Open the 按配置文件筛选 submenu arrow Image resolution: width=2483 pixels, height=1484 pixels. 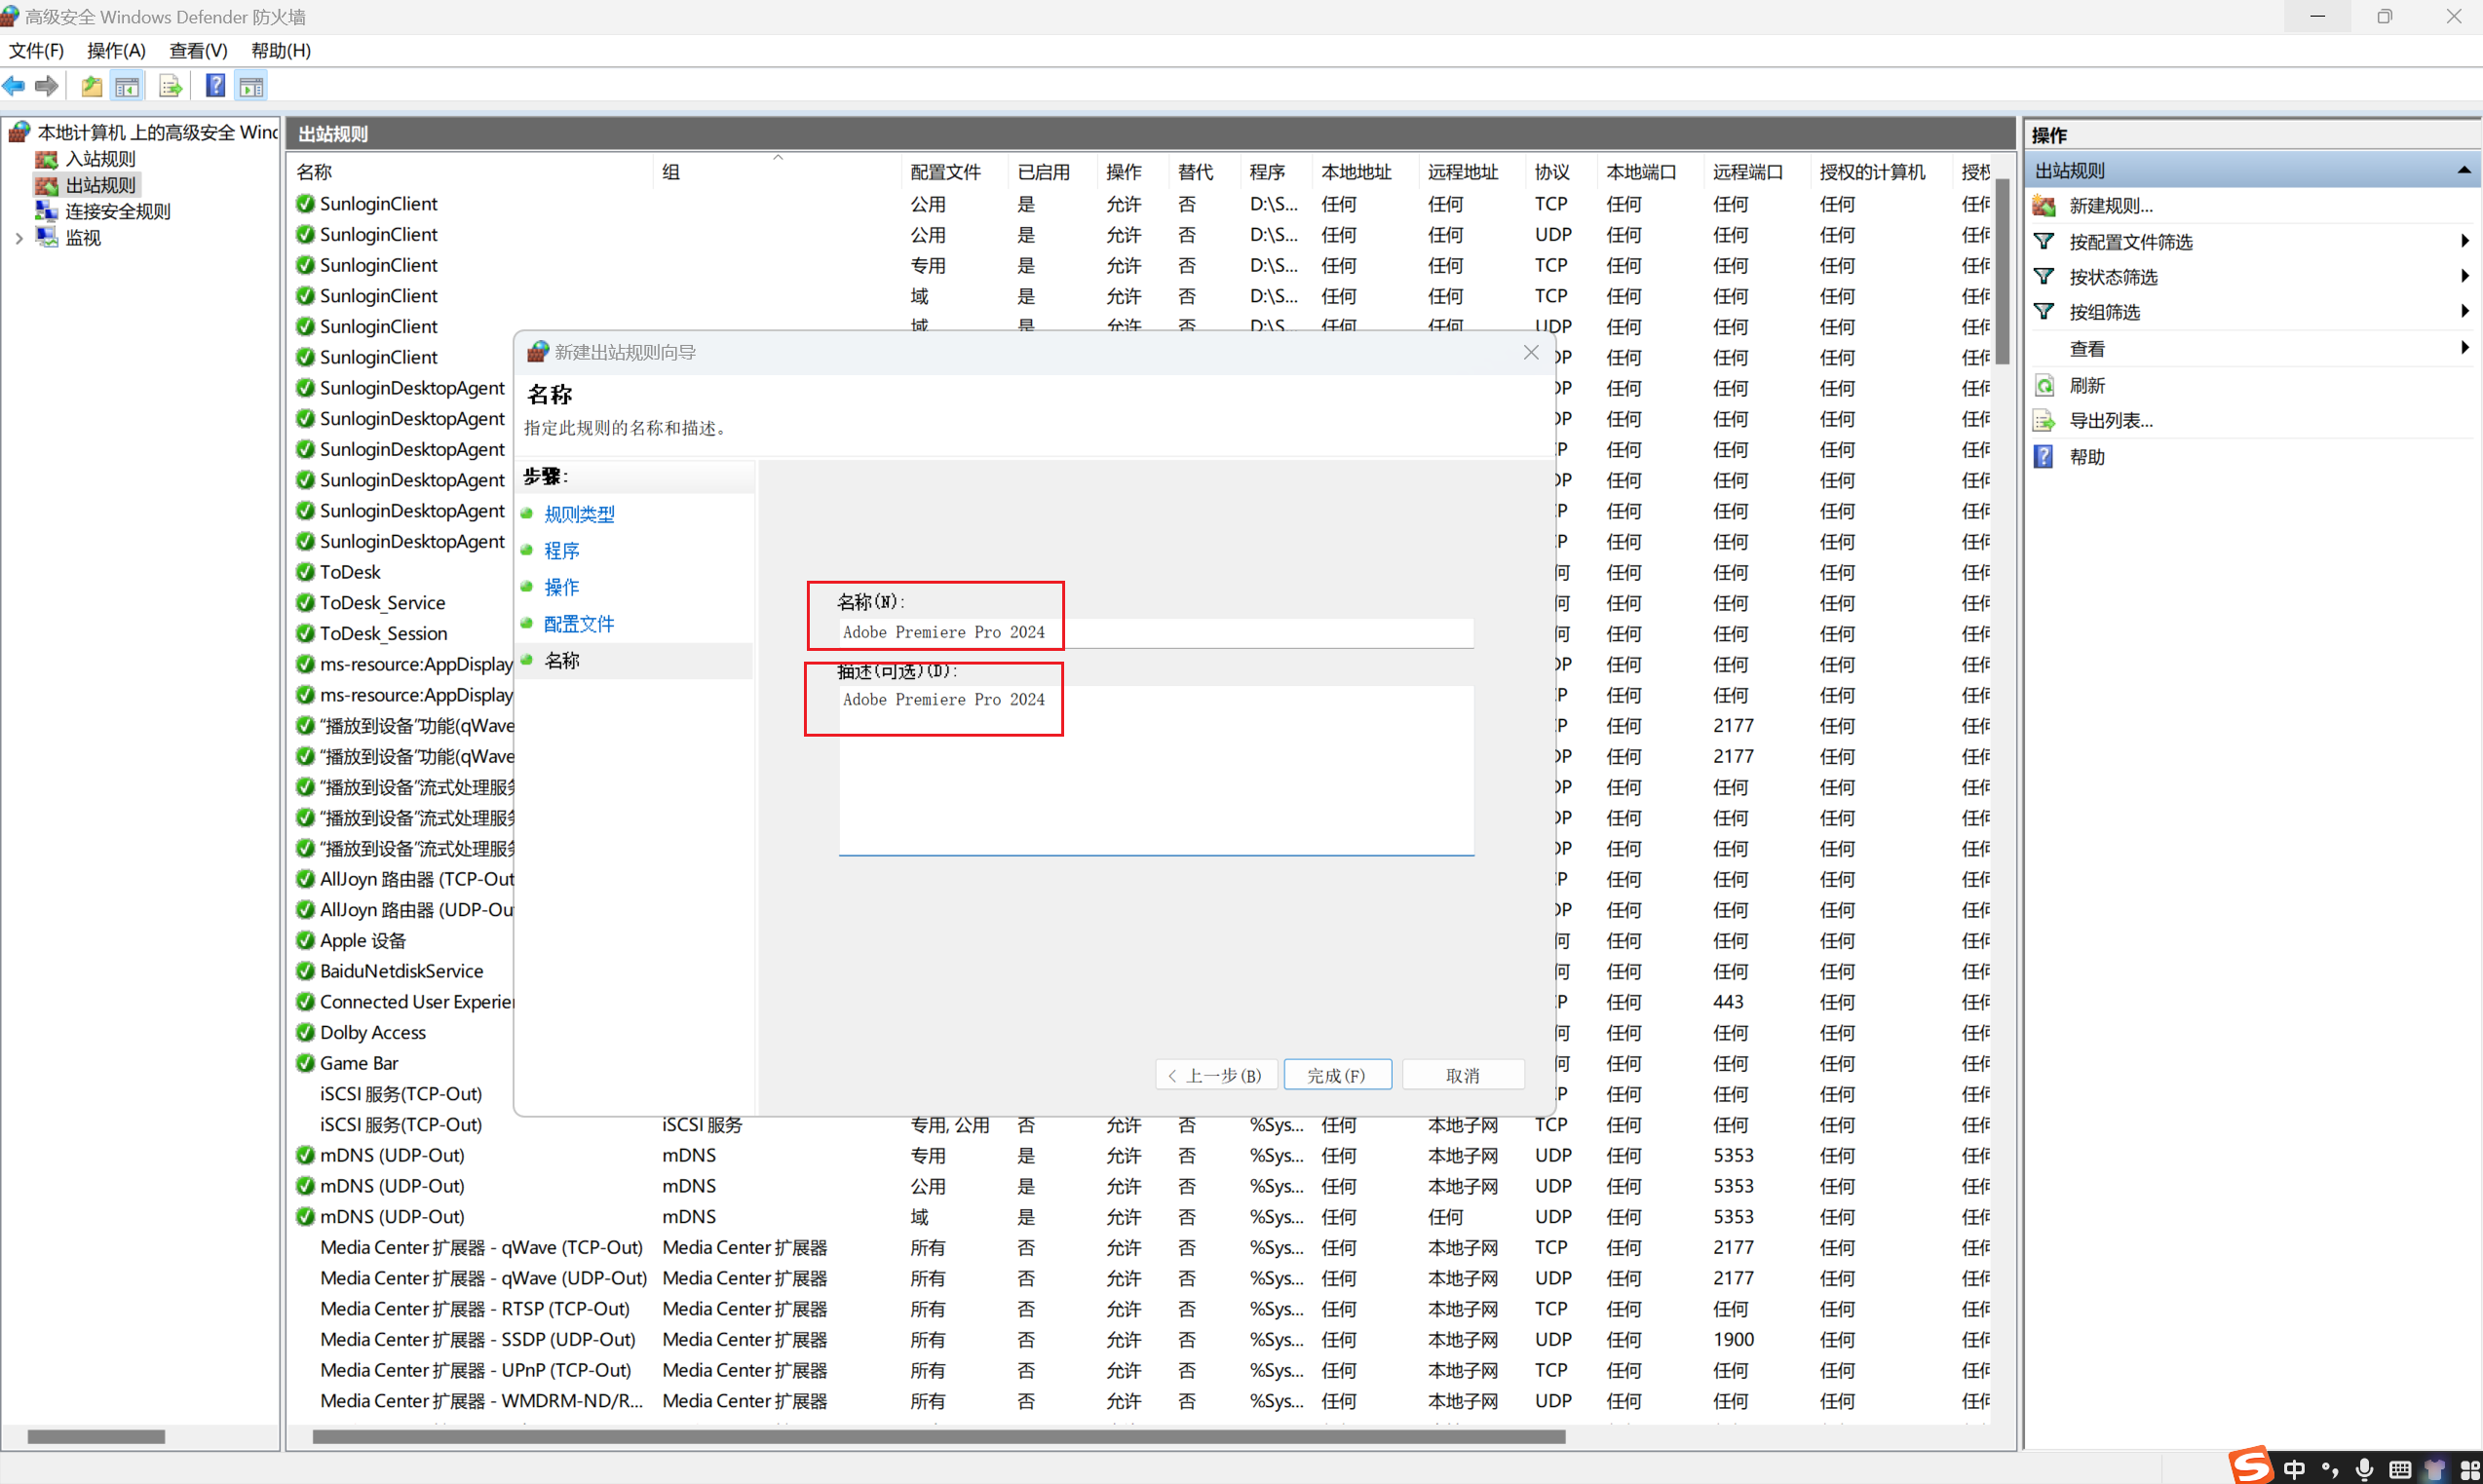tap(2465, 241)
